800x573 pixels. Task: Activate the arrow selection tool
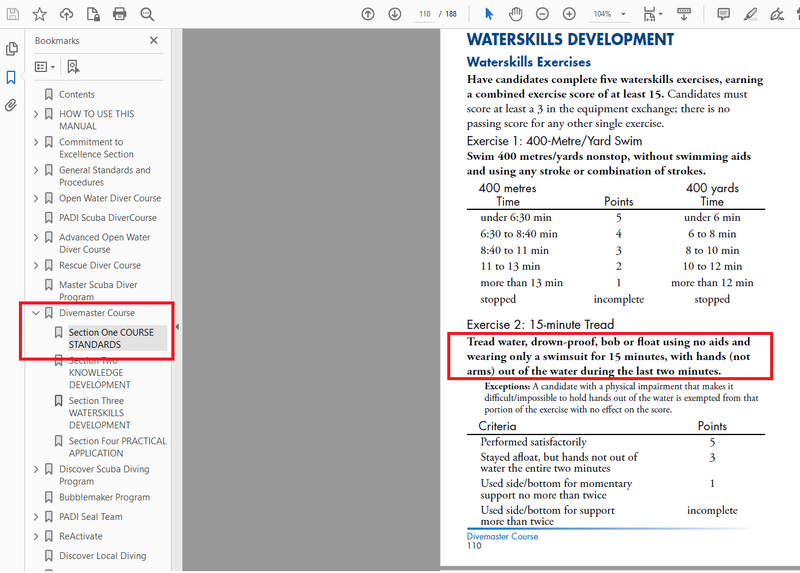pos(489,14)
